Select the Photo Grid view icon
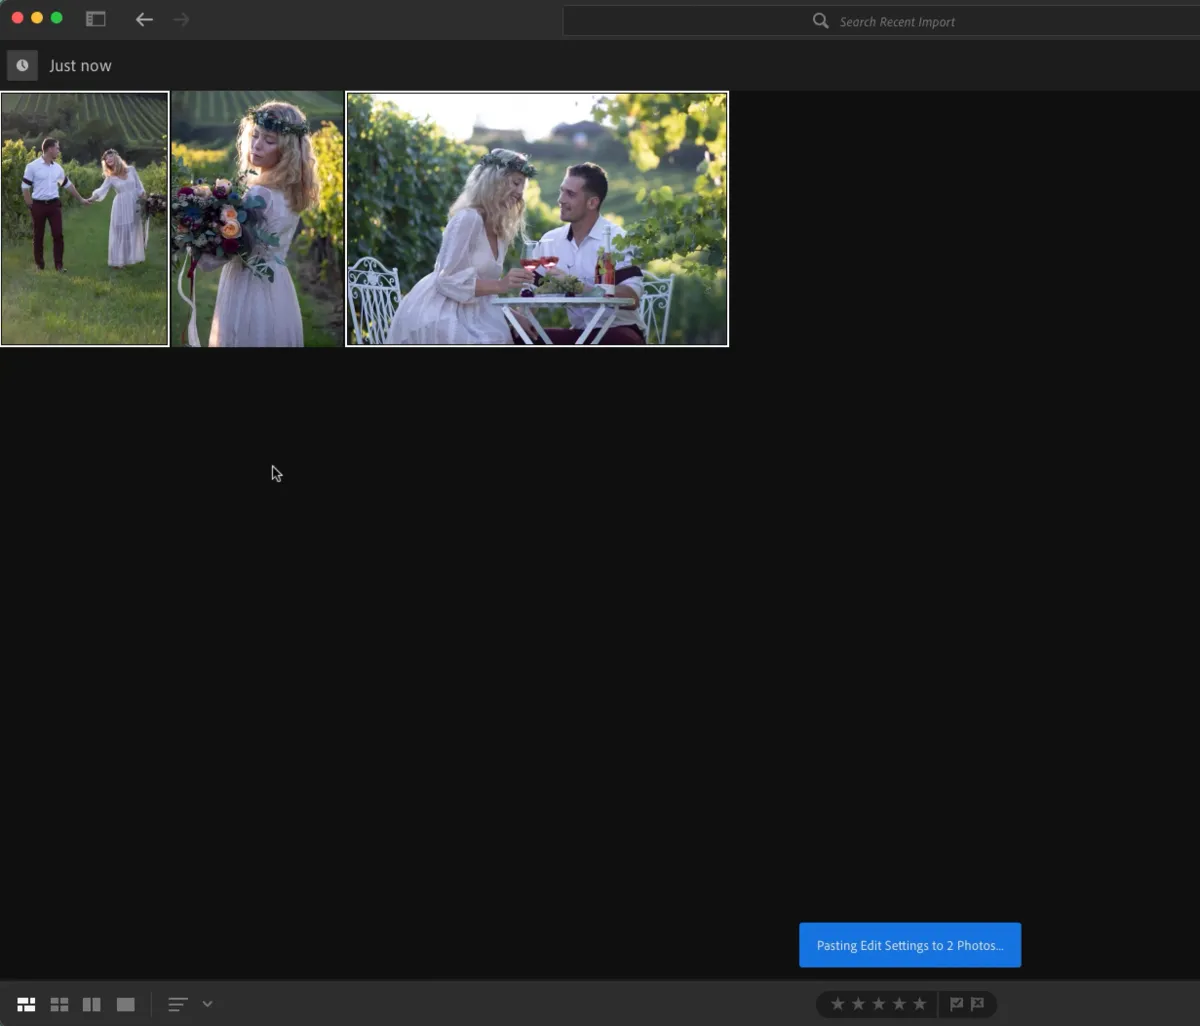The image size is (1200, 1026). click(26, 1004)
